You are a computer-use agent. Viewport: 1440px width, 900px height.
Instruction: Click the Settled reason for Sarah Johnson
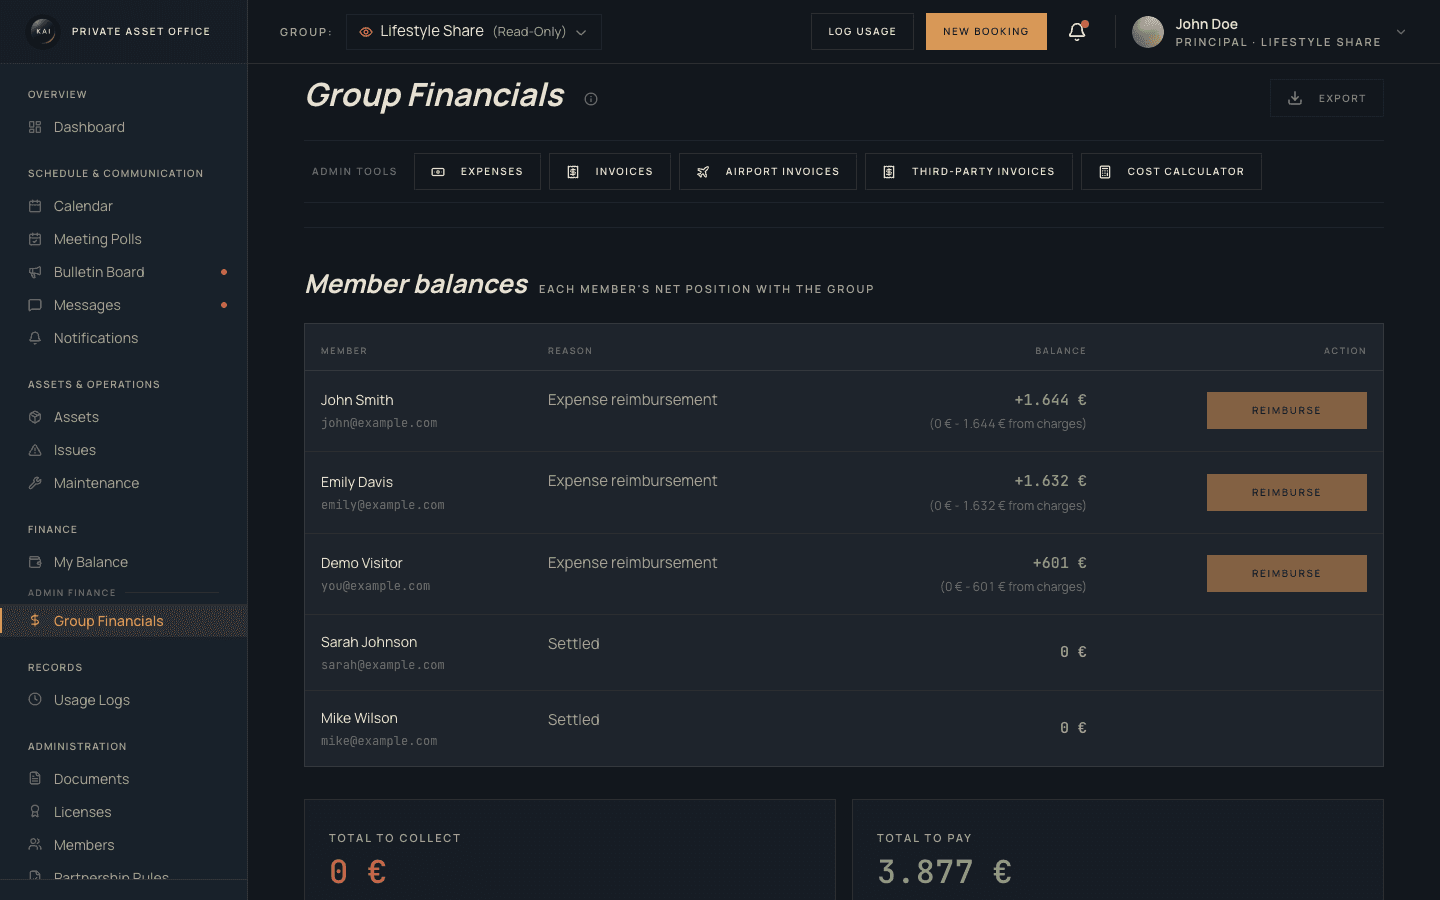[x=574, y=644]
